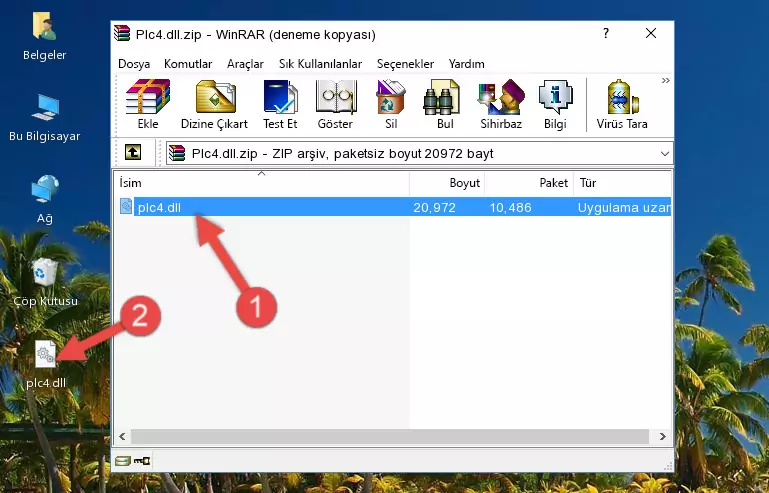This screenshot has height=493, width=769.
Task: Select the plc4.dll file on desktop
Action: click(46, 364)
